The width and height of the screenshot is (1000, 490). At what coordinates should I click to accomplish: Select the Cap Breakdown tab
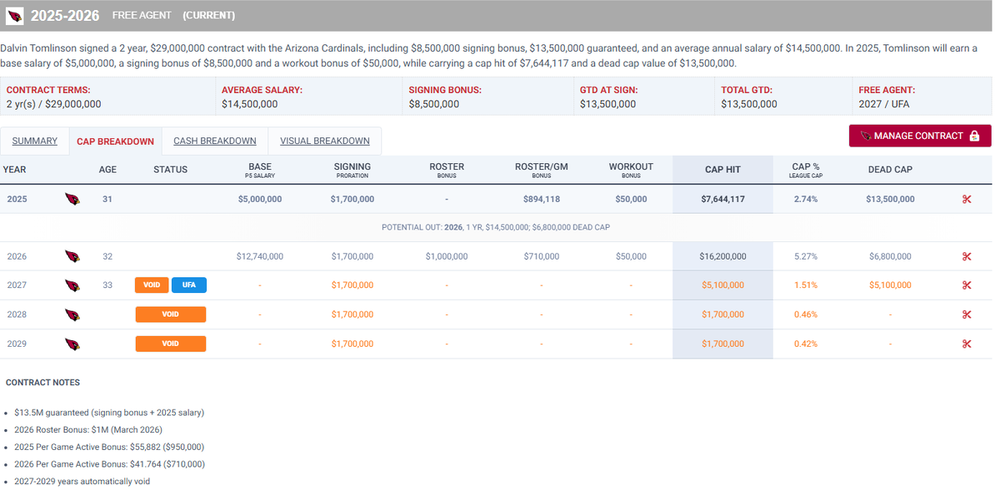click(115, 142)
